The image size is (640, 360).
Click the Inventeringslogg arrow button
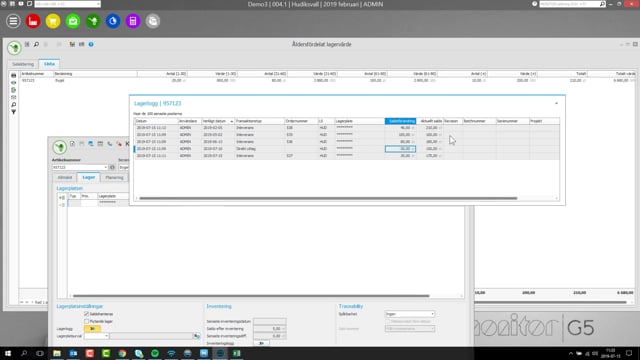(261, 343)
